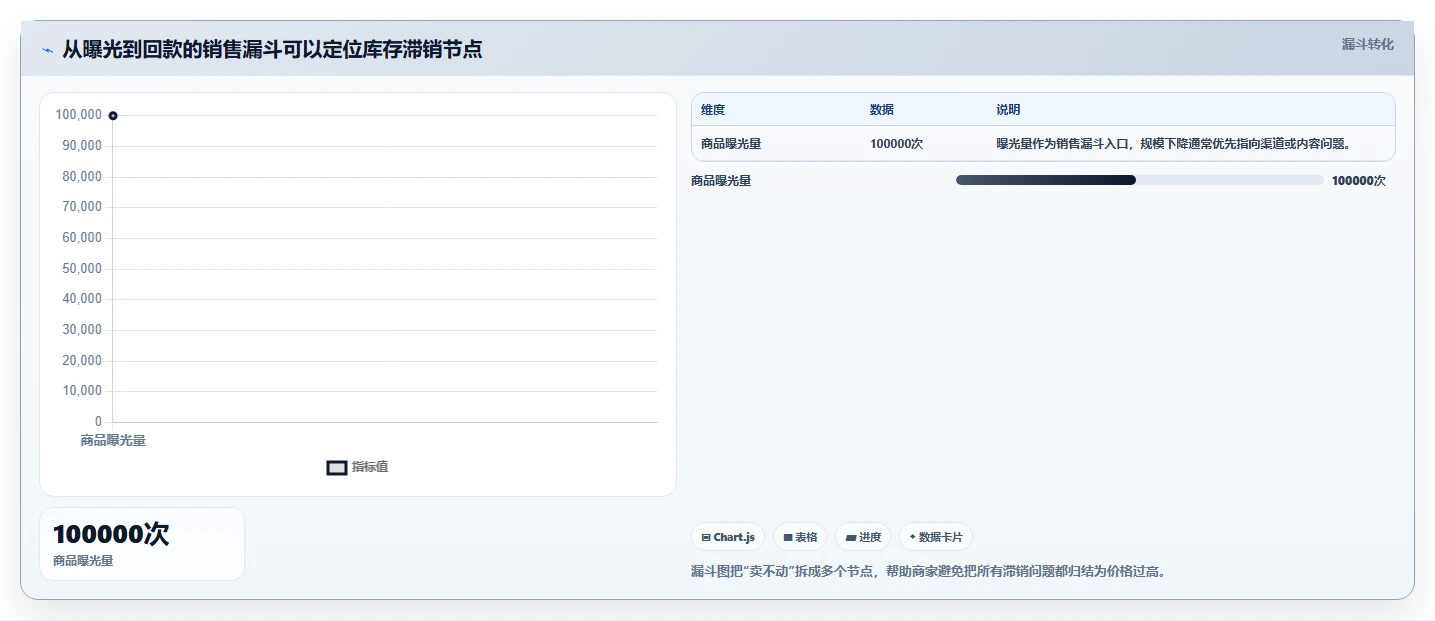The image size is (1435, 621).
Task: Click the 30,000 y-axis label
Action: (x=82, y=330)
